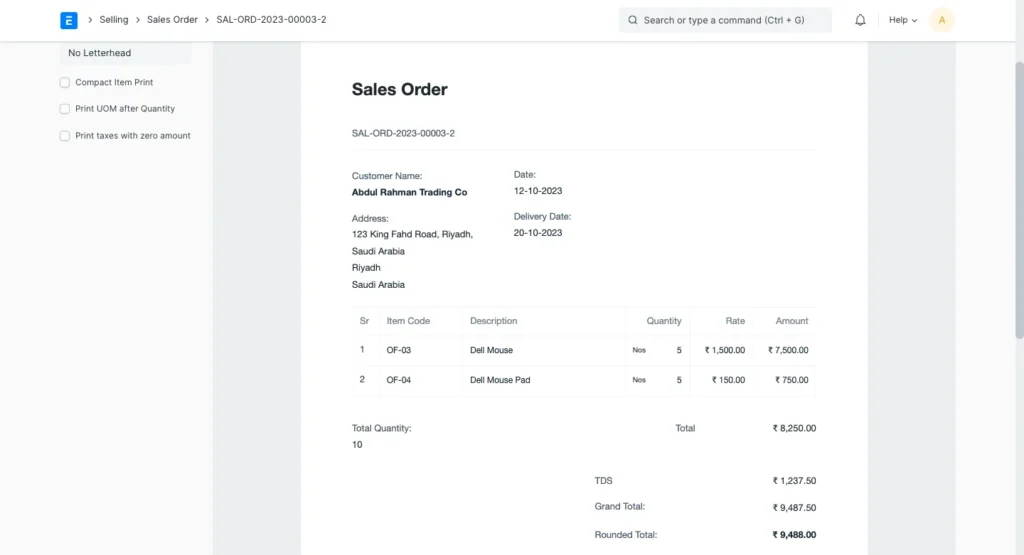The width and height of the screenshot is (1024, 555).
Task: Open the Help dropdown menu
Action: 903,20
